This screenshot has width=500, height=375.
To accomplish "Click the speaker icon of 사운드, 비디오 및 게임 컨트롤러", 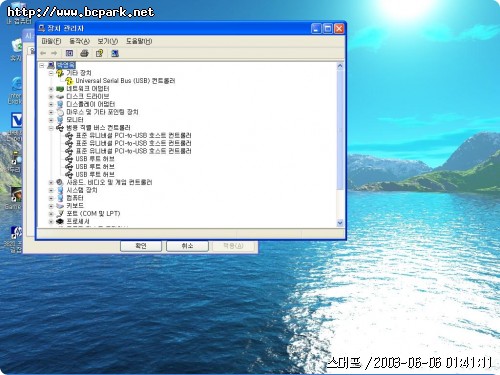I will coord(60,182).
